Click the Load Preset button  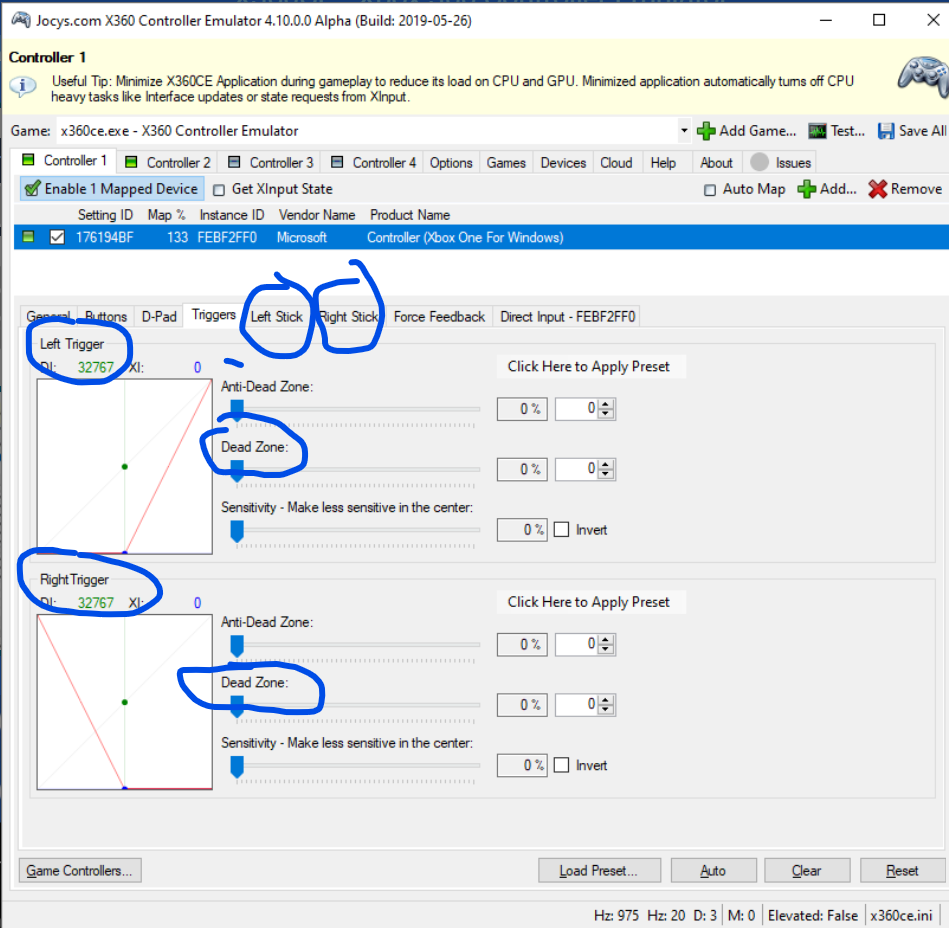[599, 870]
